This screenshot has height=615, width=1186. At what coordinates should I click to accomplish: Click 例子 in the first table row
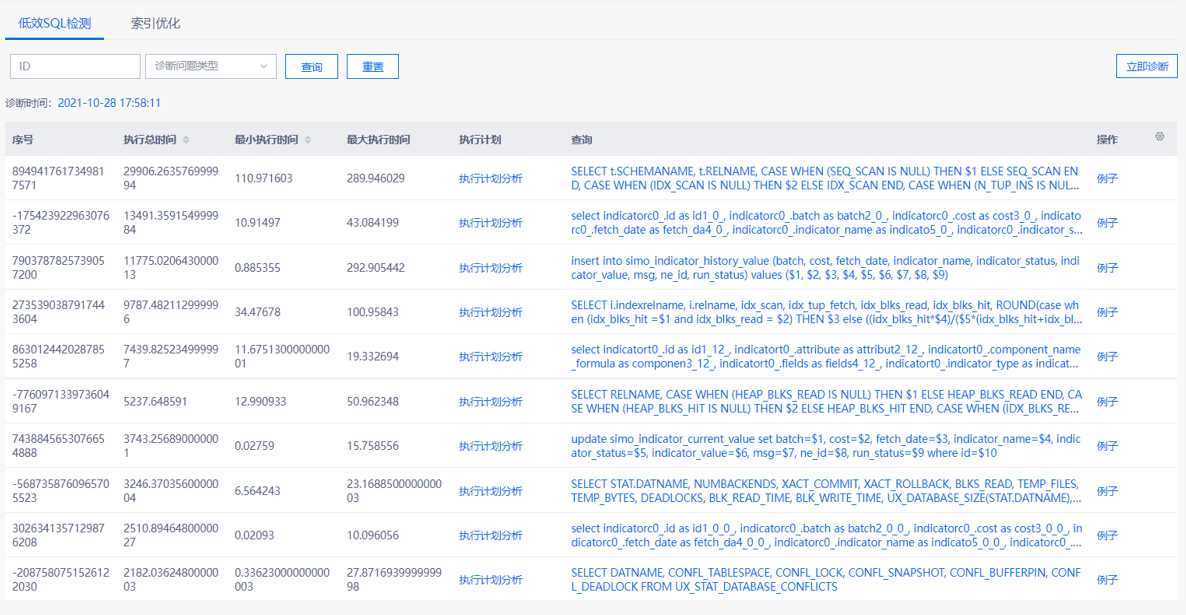pos(1107,179)
